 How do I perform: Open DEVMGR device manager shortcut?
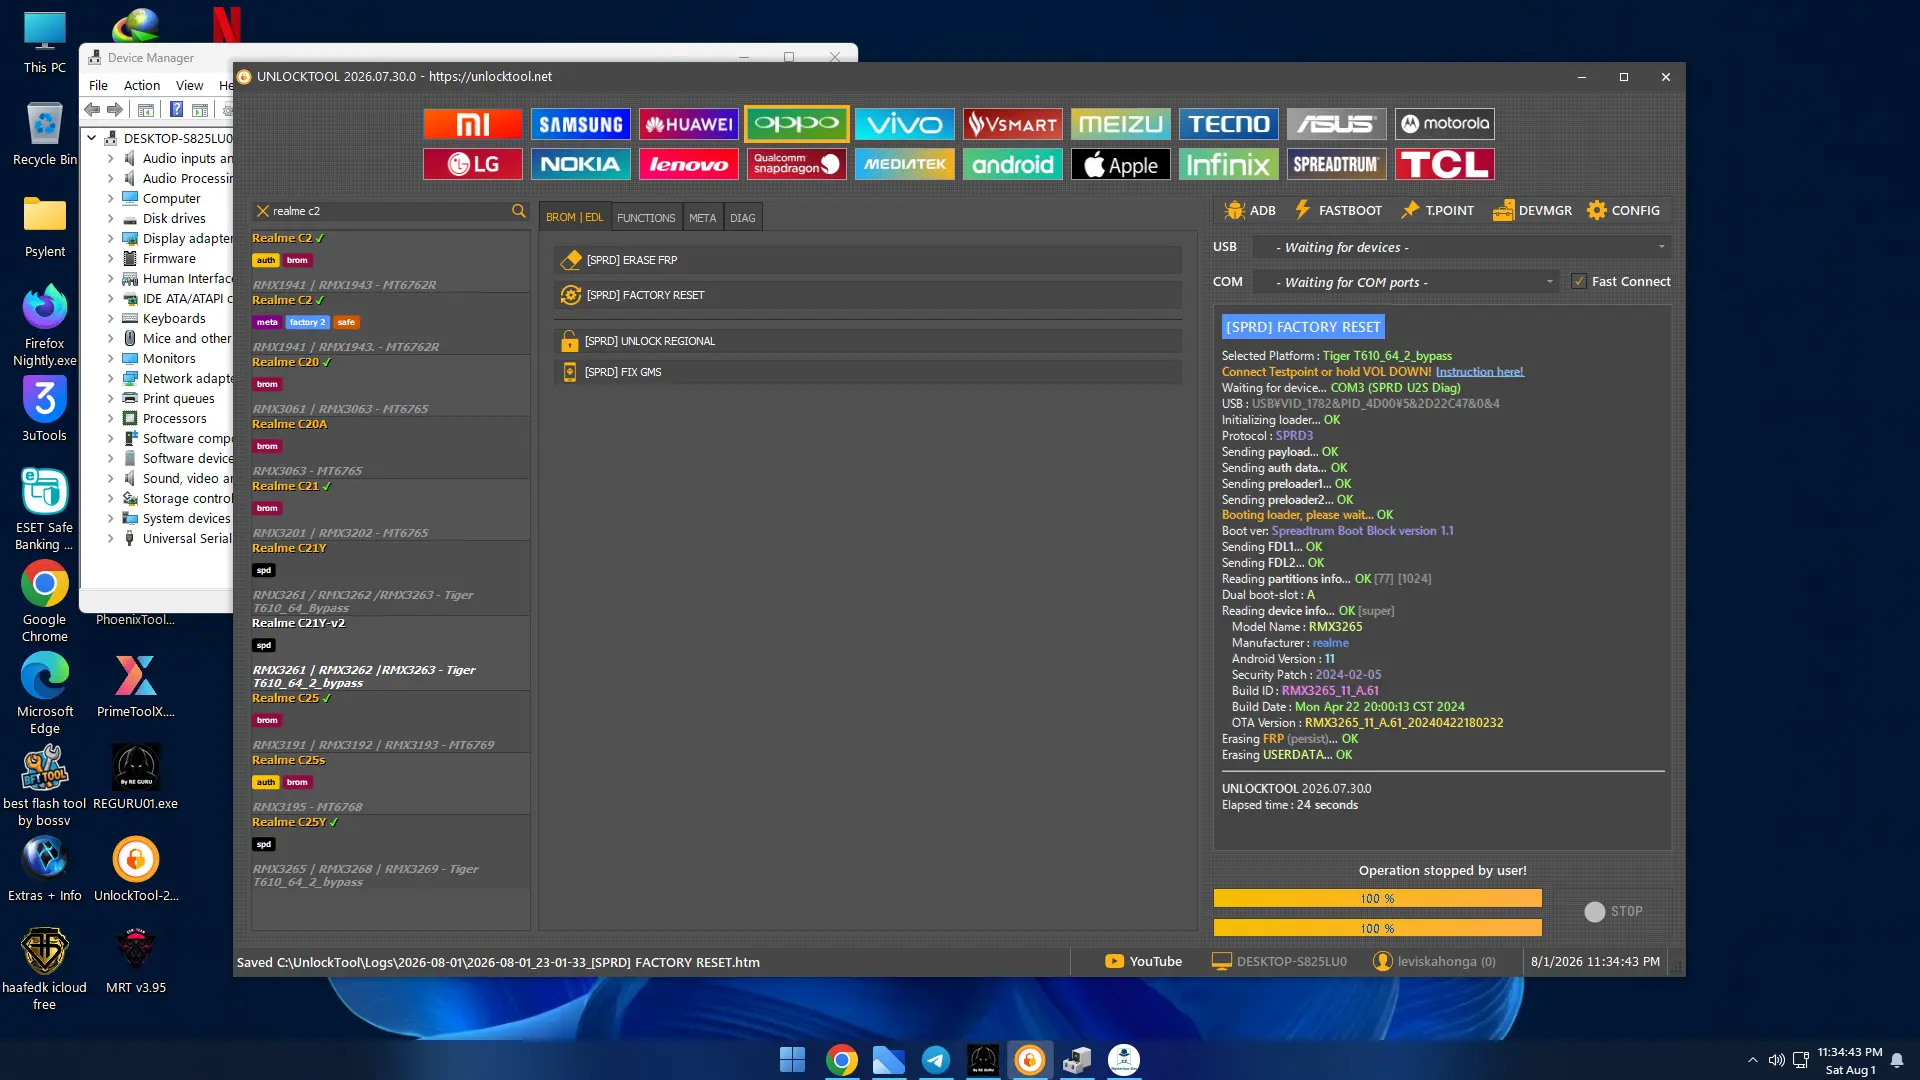click(1532, 210)
